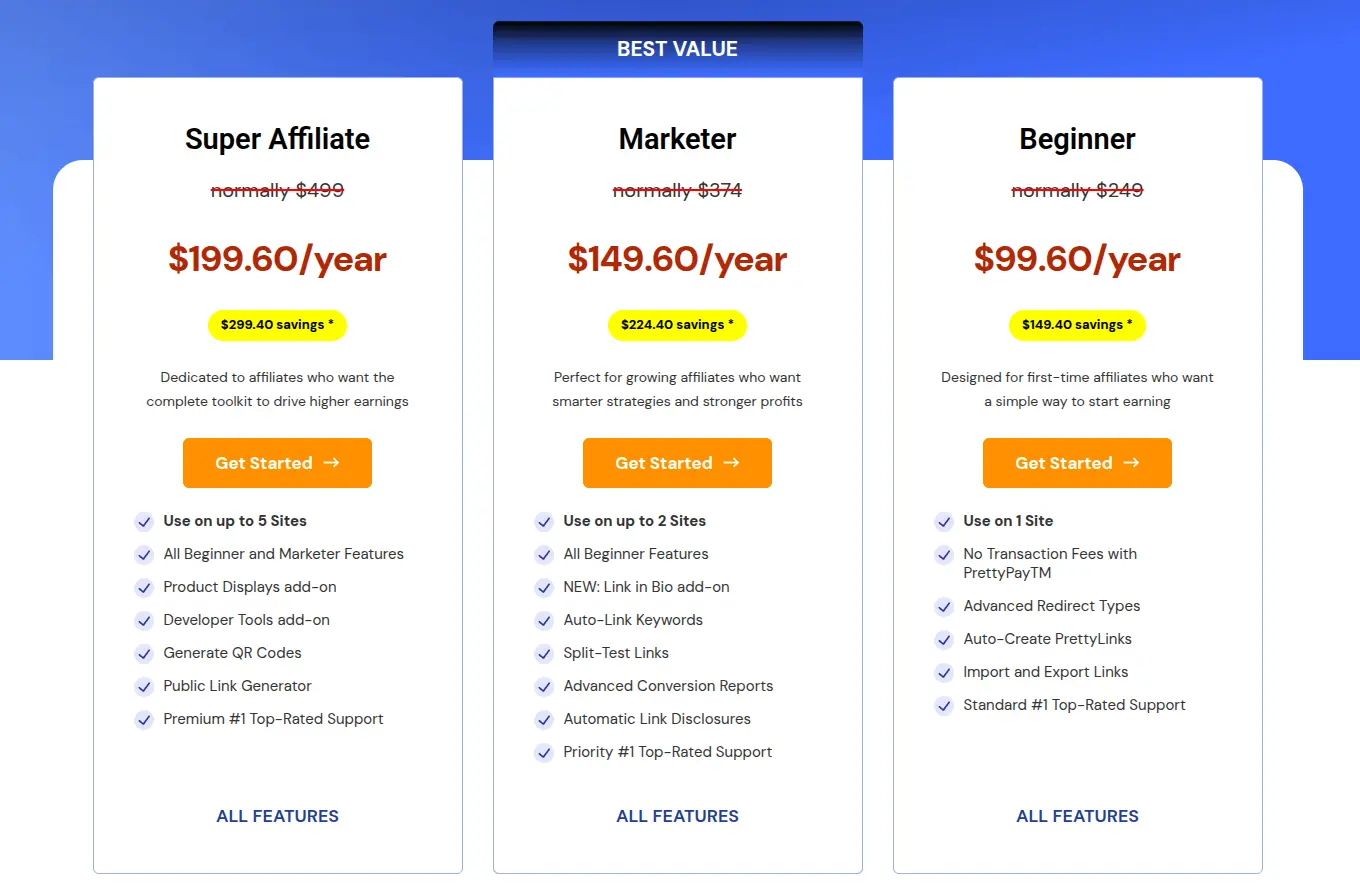Click checkmark icon beside Advanced Redirect Types
Viewport: 1360px width, 895px height.
944,607
